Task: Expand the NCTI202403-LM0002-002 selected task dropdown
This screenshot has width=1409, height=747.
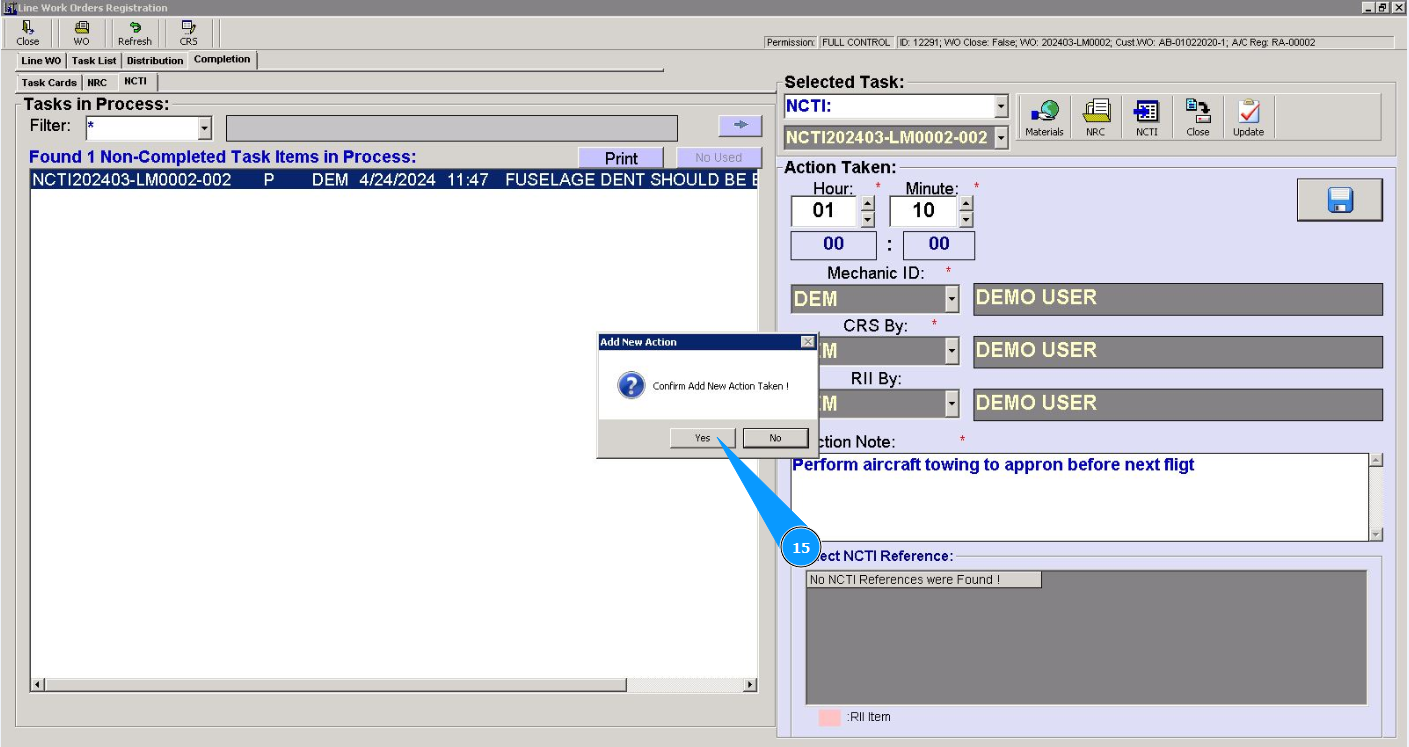Action: pos(1001,138)
